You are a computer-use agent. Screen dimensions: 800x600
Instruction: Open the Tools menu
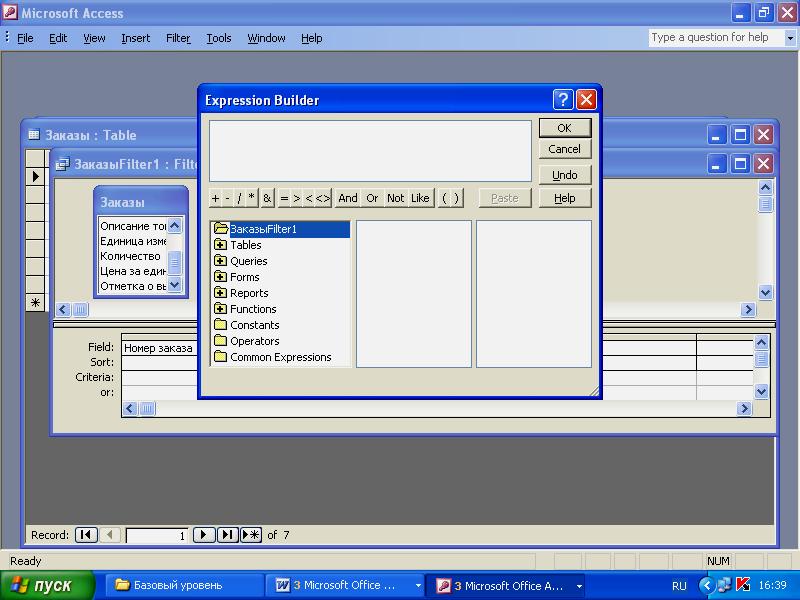pyautogui.click(x=219, y=38)
